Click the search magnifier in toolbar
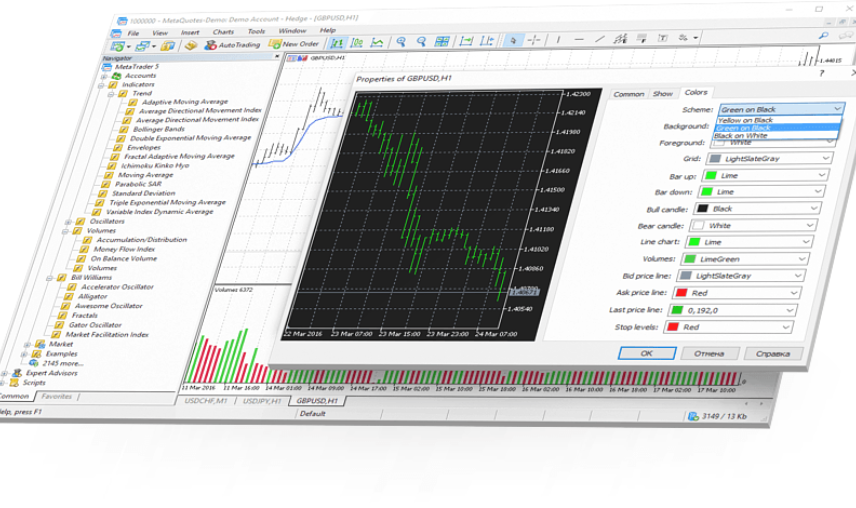The height and width of the screenshot is (508, 856). click(823, 35)
